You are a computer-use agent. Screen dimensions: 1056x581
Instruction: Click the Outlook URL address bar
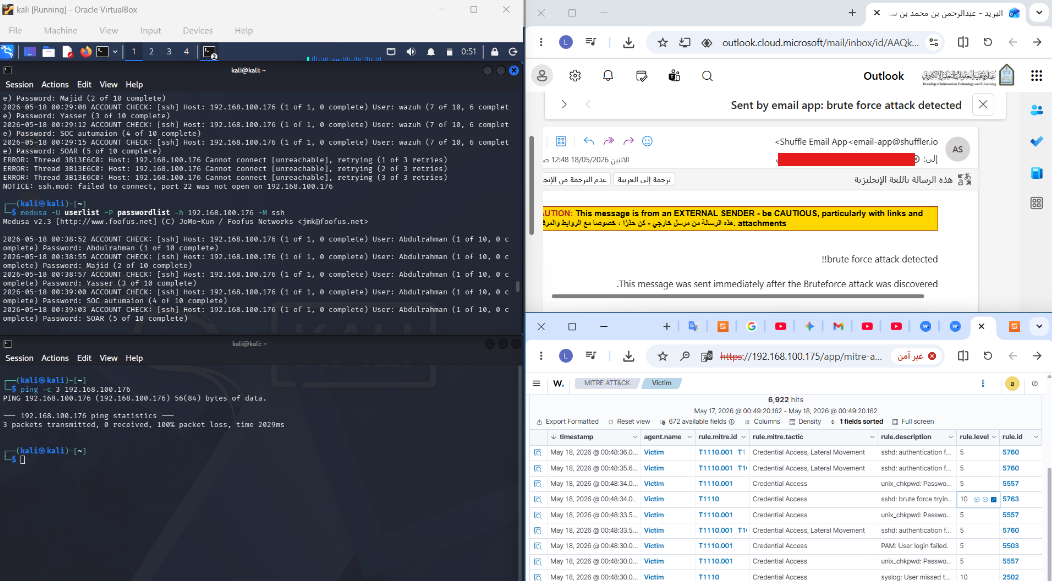click(x=820, y=42)
